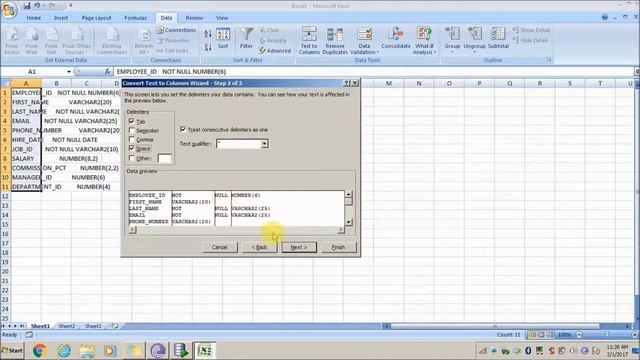Click data preview scroll right arrow
The image size is (640, 360).
(x=341, y=230)
